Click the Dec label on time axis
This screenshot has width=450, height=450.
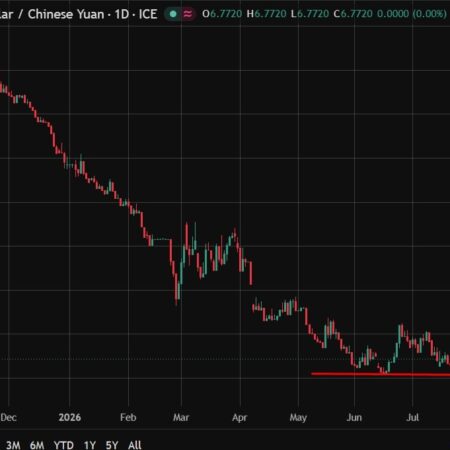8,417
